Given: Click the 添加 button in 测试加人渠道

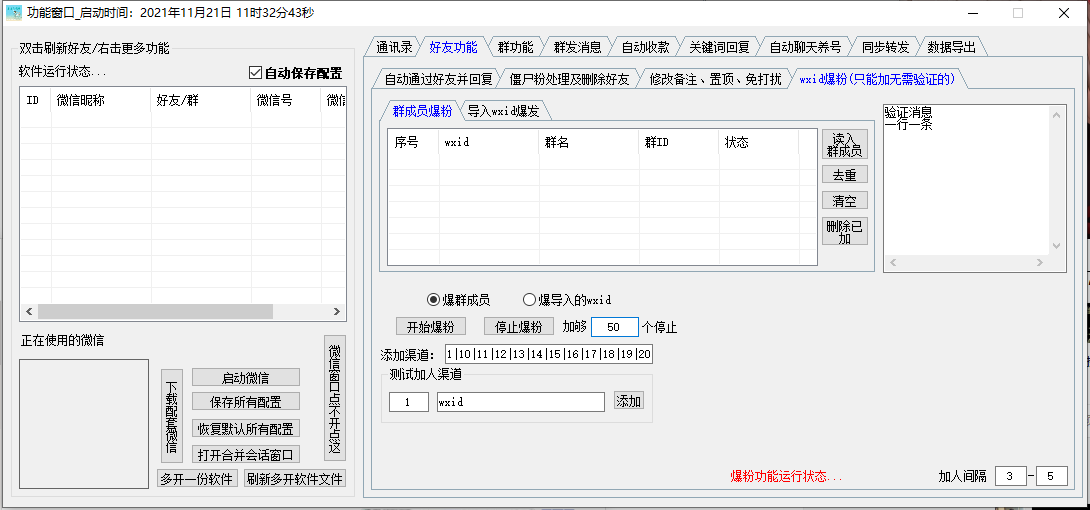Looking at the screenshot, I should [x=628, y=401].
